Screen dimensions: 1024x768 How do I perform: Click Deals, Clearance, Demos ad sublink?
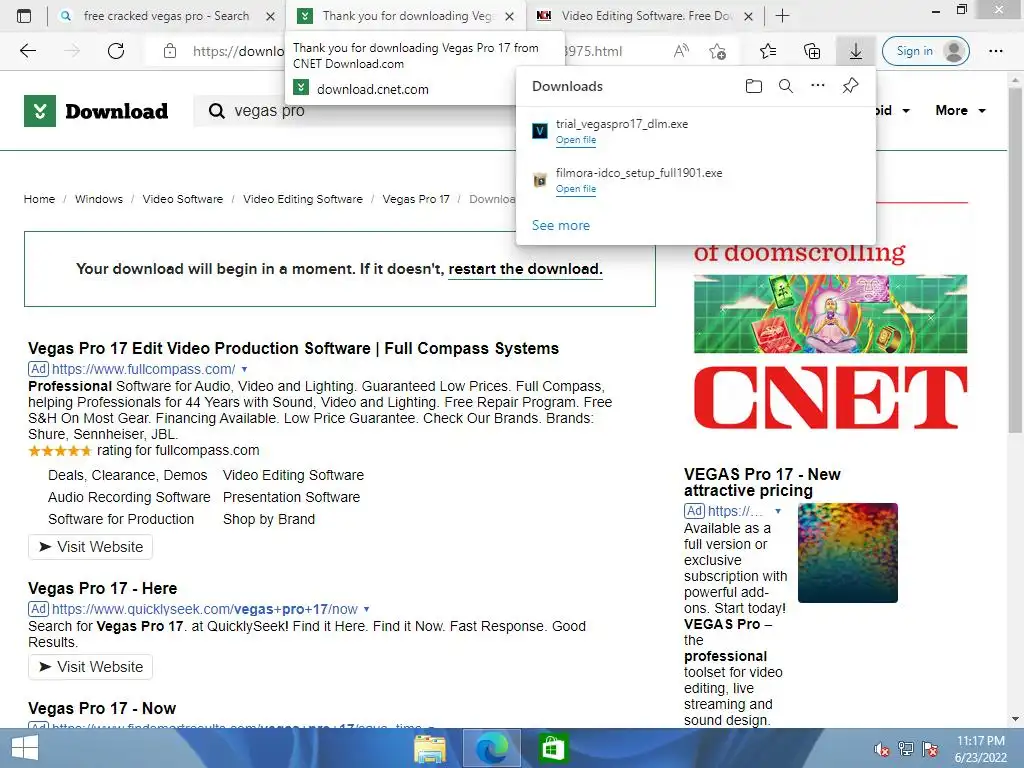click(x=127, y=475)
